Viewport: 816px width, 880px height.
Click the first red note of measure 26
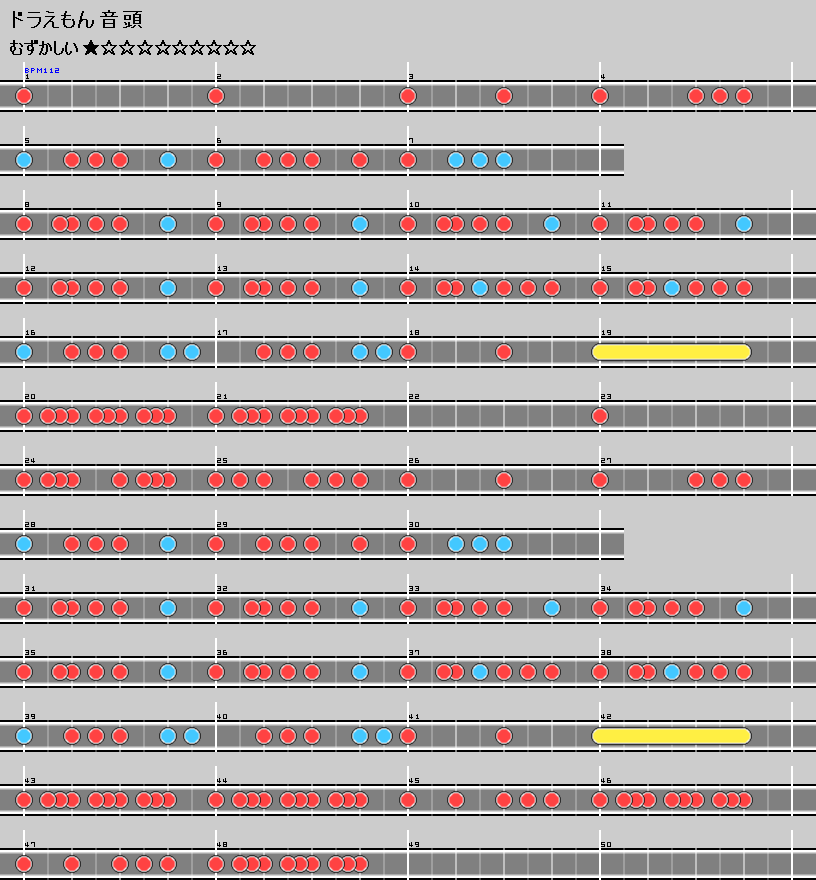(x=408, y=480)
